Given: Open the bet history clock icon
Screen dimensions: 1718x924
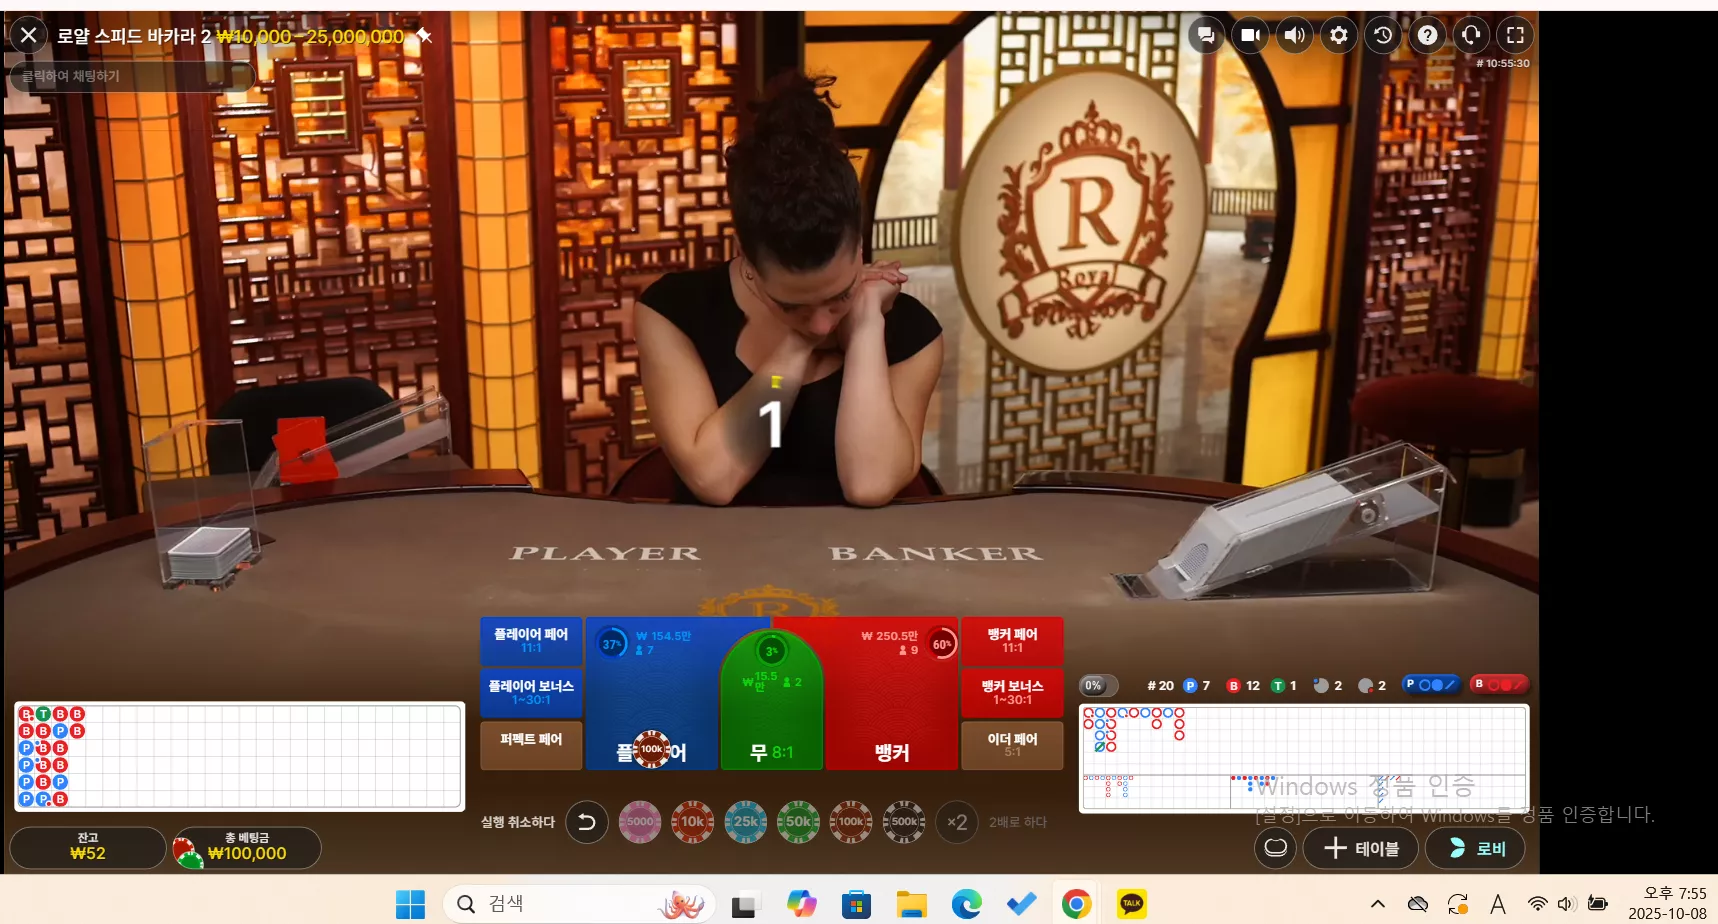Looking at the screenshot, I should (x=1383, y=35).
